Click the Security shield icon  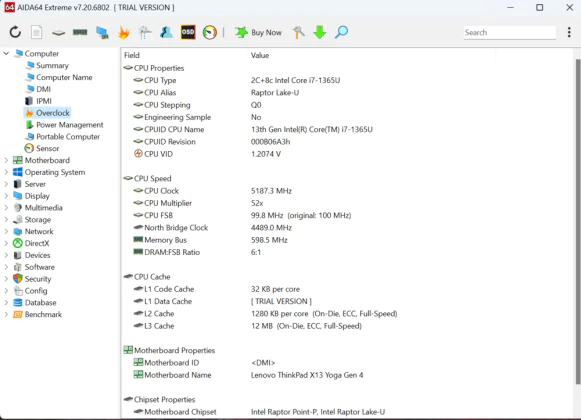click(17, 278)
